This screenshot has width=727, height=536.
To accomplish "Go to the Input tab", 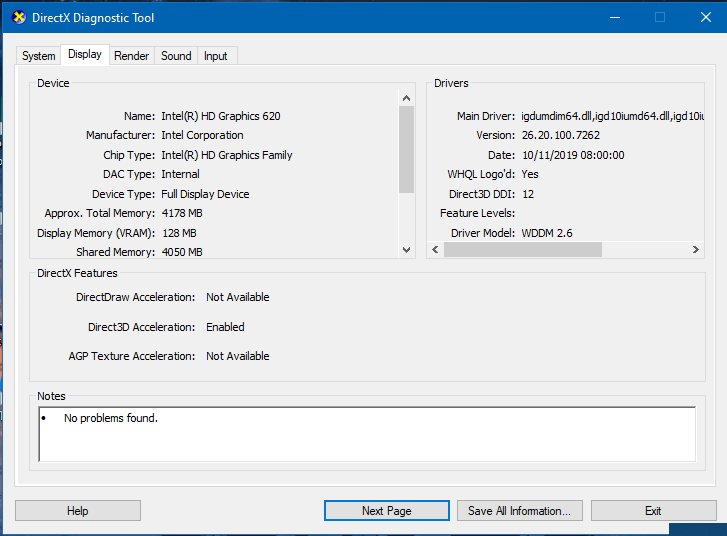I will (x=216, y=56).
